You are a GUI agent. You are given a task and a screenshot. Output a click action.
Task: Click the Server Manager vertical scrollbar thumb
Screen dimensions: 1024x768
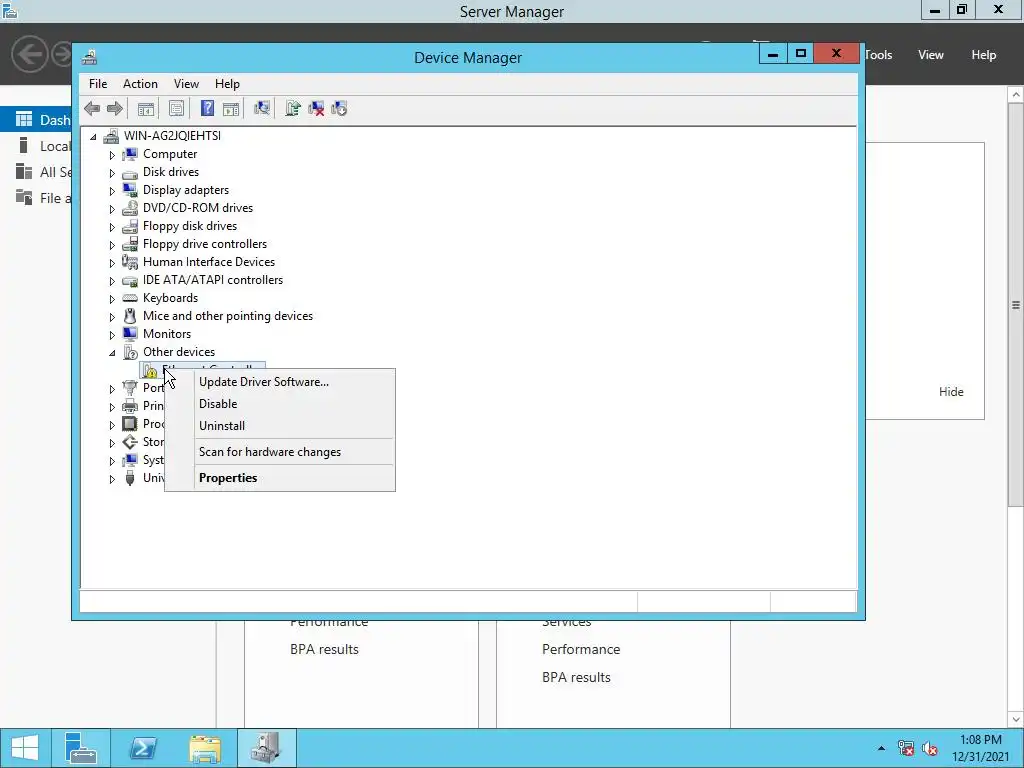1016,304
